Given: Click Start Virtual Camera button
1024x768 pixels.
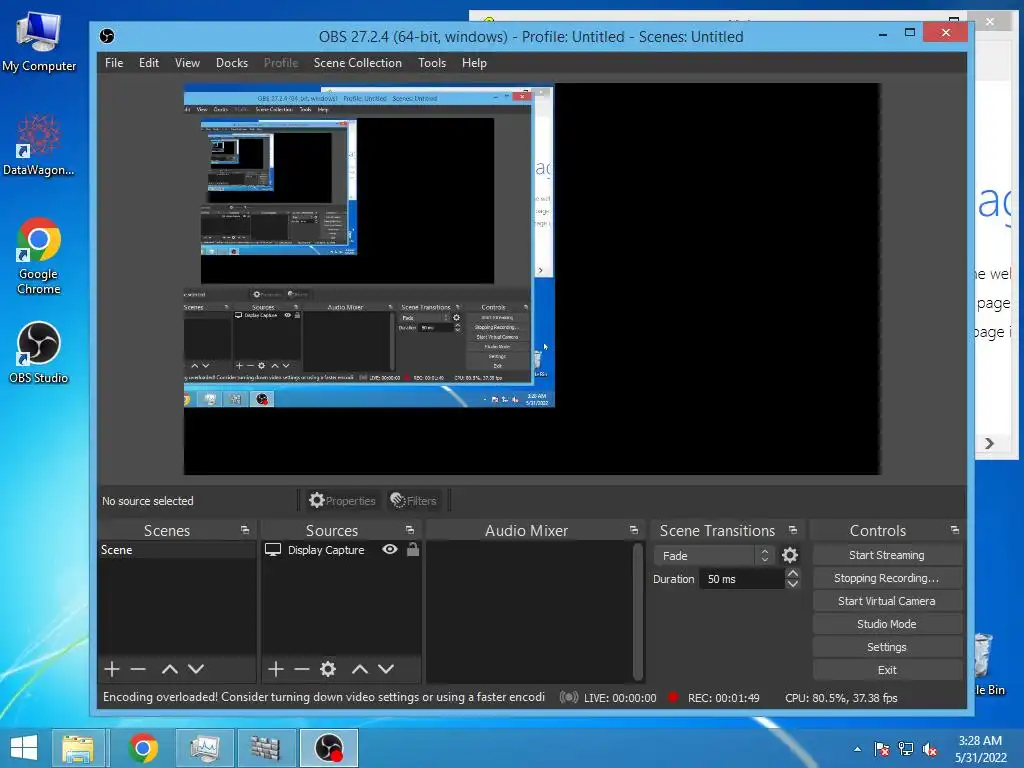Looking at the screenshot, I should tap(887, 601).
